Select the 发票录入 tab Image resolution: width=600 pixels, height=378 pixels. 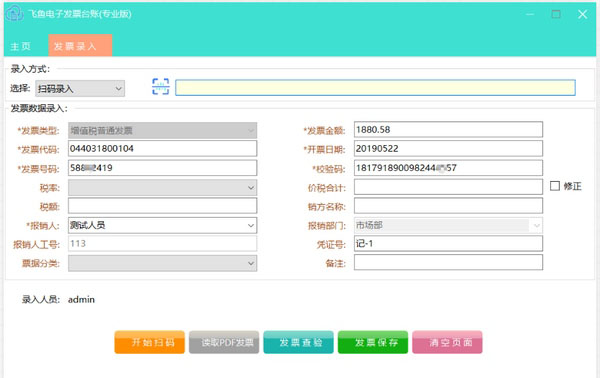(x=80, y=46)
